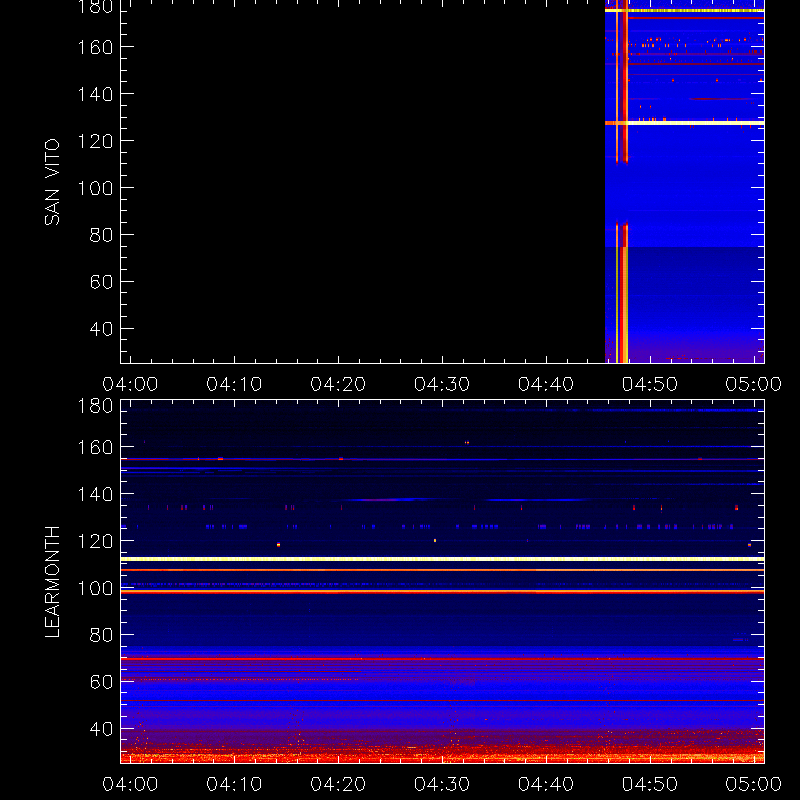800x800 pixels.
Task: Click the 140 frequency label on San Vito axis
Action: point(95,94)
